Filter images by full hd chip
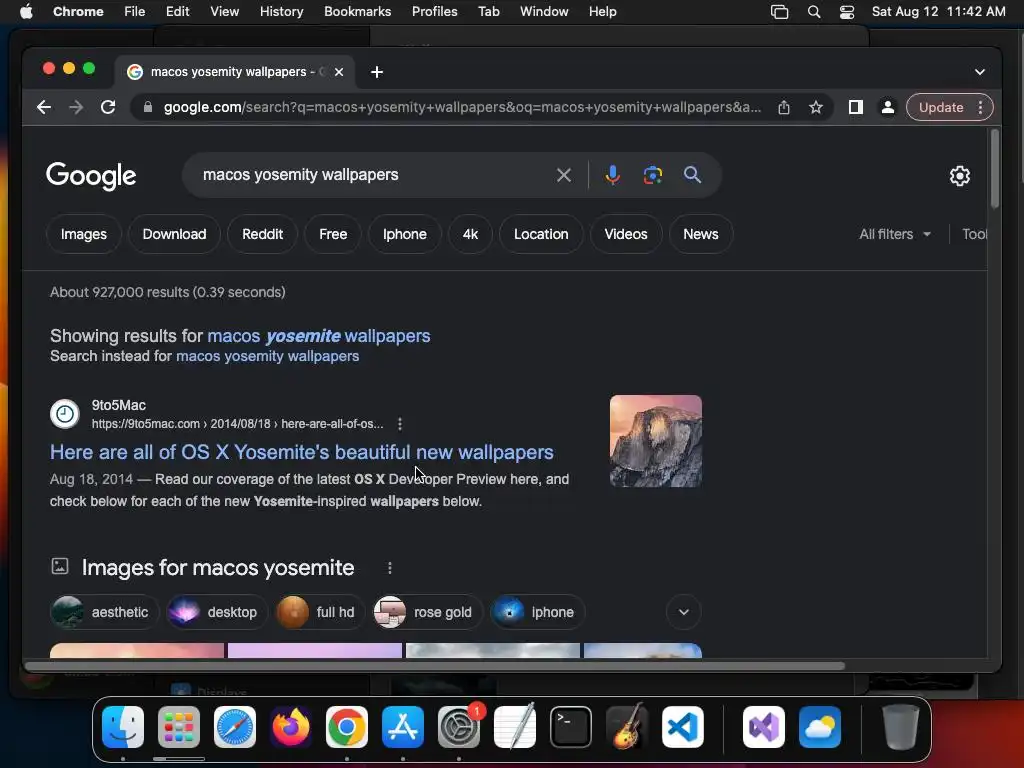1024x768 pixels. (319, 612)
